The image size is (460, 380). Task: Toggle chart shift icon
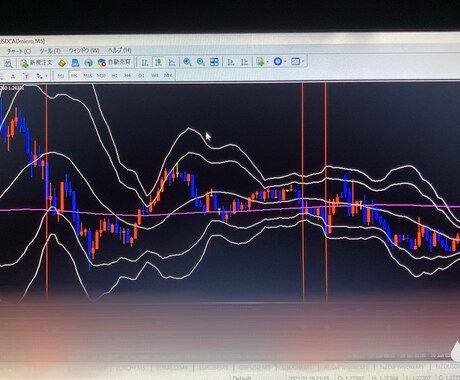(244, 62)
